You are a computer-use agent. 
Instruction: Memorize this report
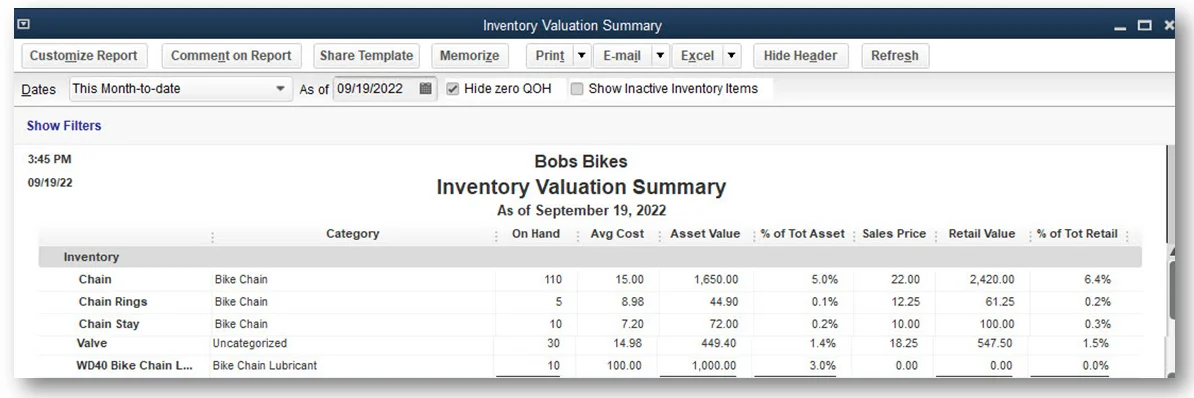pos(470,56)
